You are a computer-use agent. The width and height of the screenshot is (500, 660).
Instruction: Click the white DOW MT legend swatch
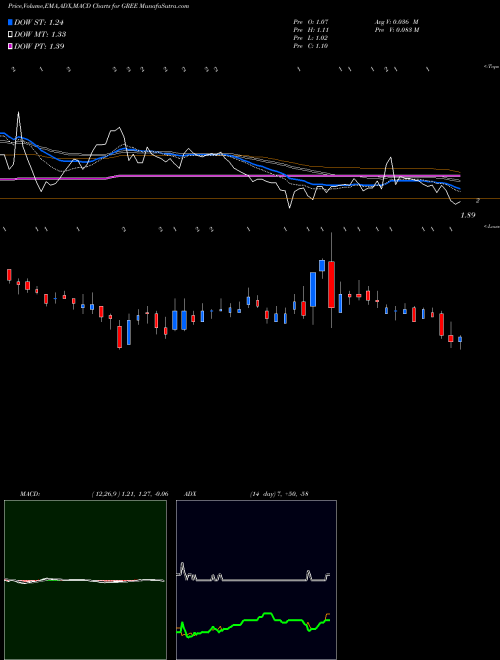10,35
